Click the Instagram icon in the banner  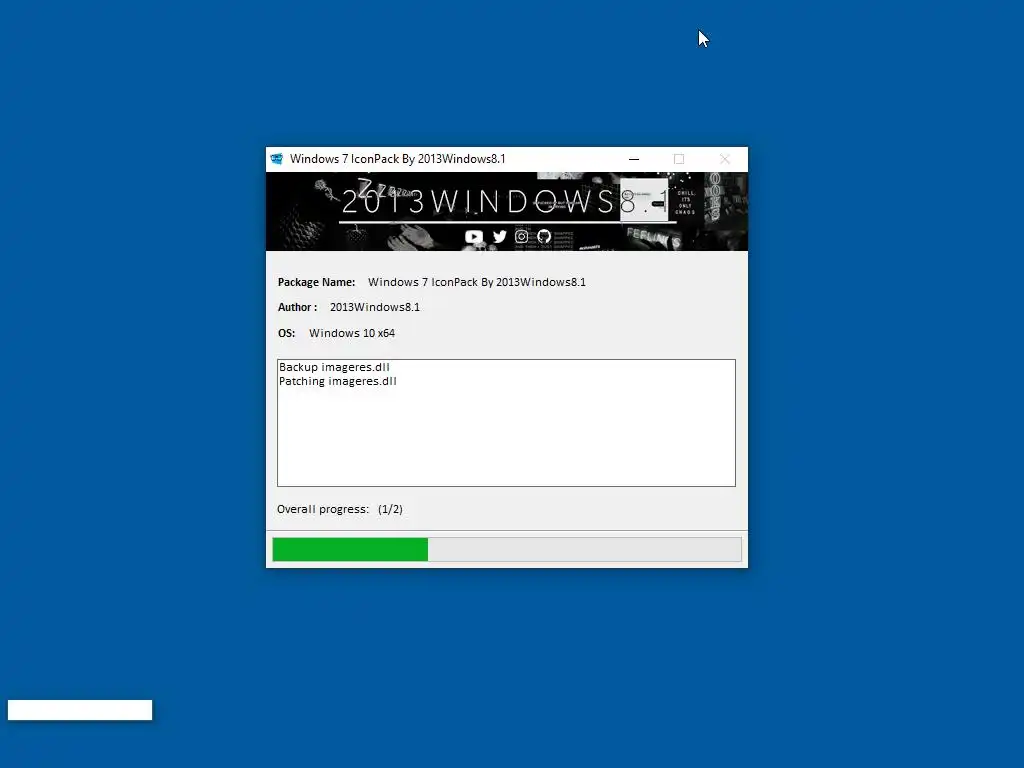(x=521, y=236)
